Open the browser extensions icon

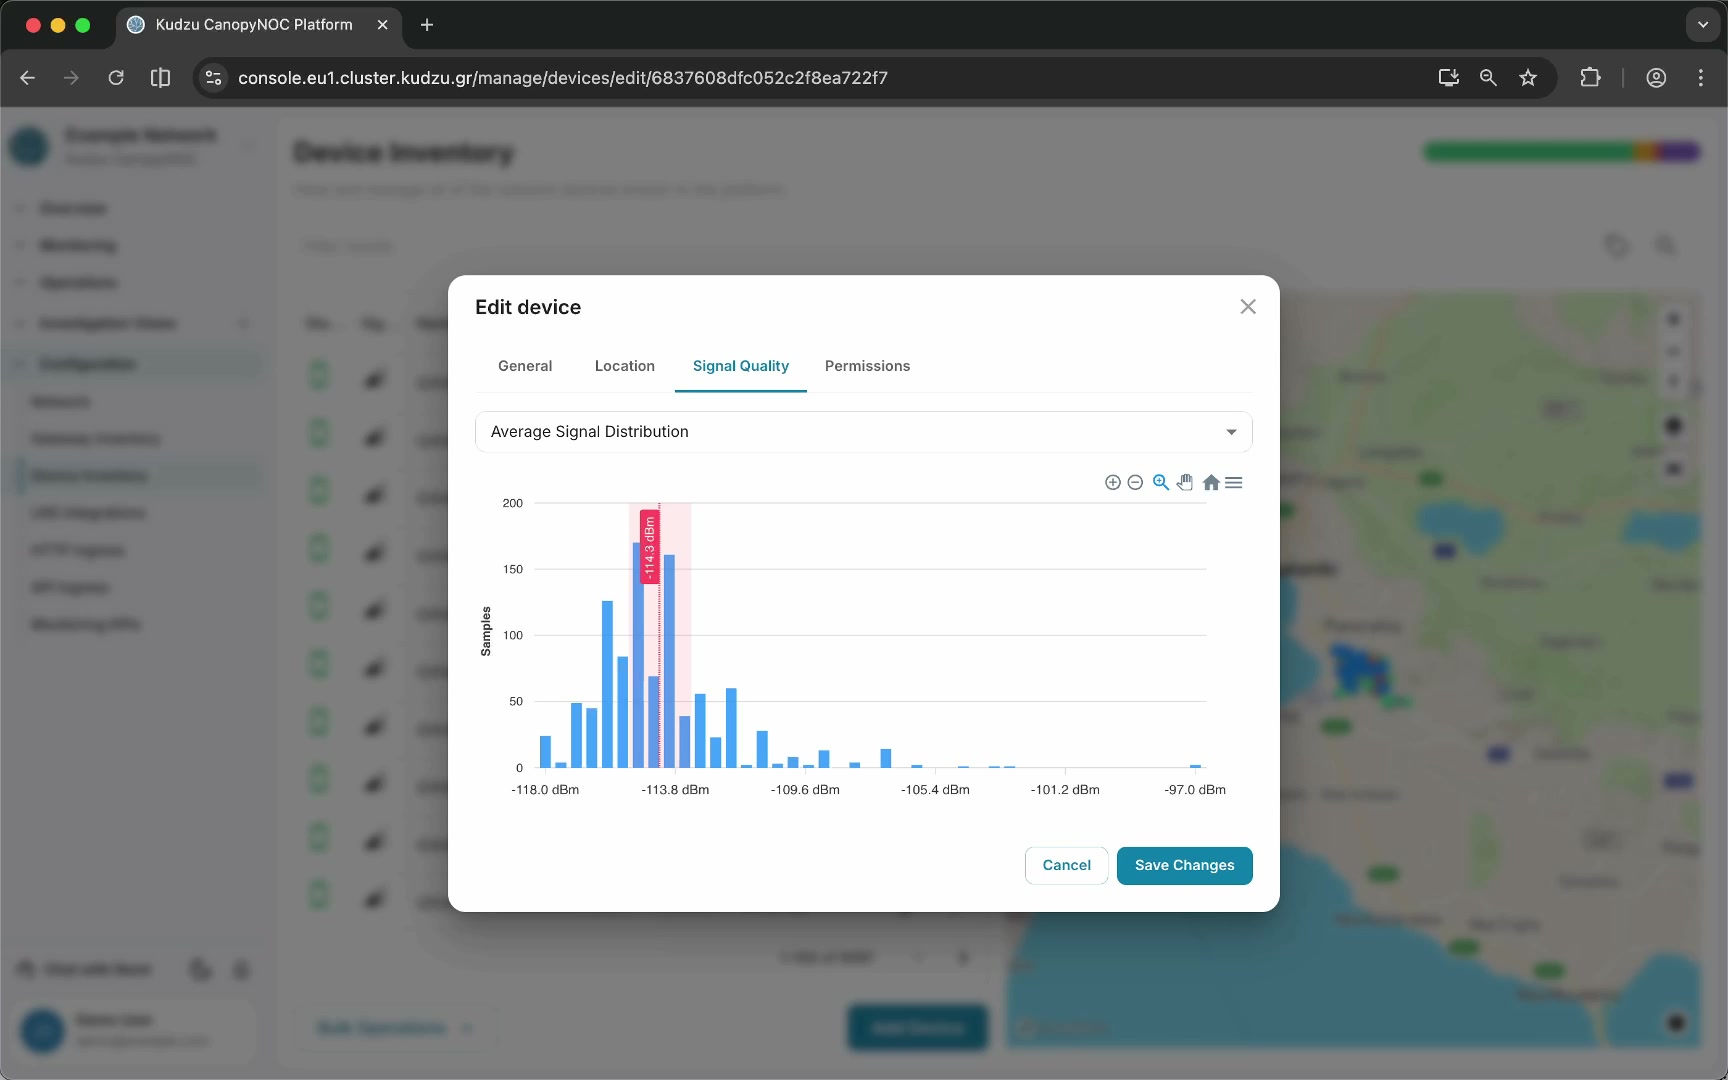1590,78
